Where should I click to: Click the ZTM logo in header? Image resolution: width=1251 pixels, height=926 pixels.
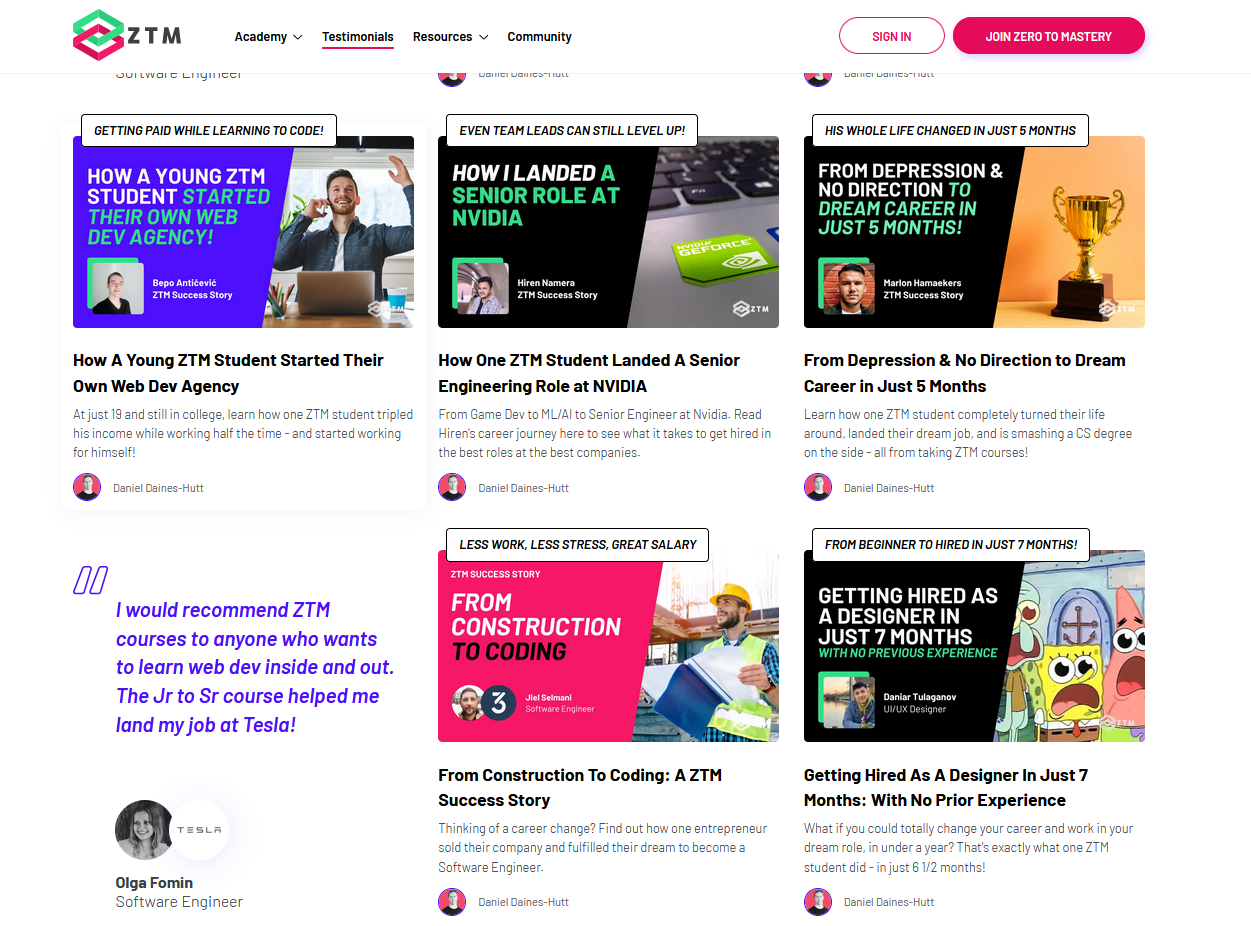[127, 36]
